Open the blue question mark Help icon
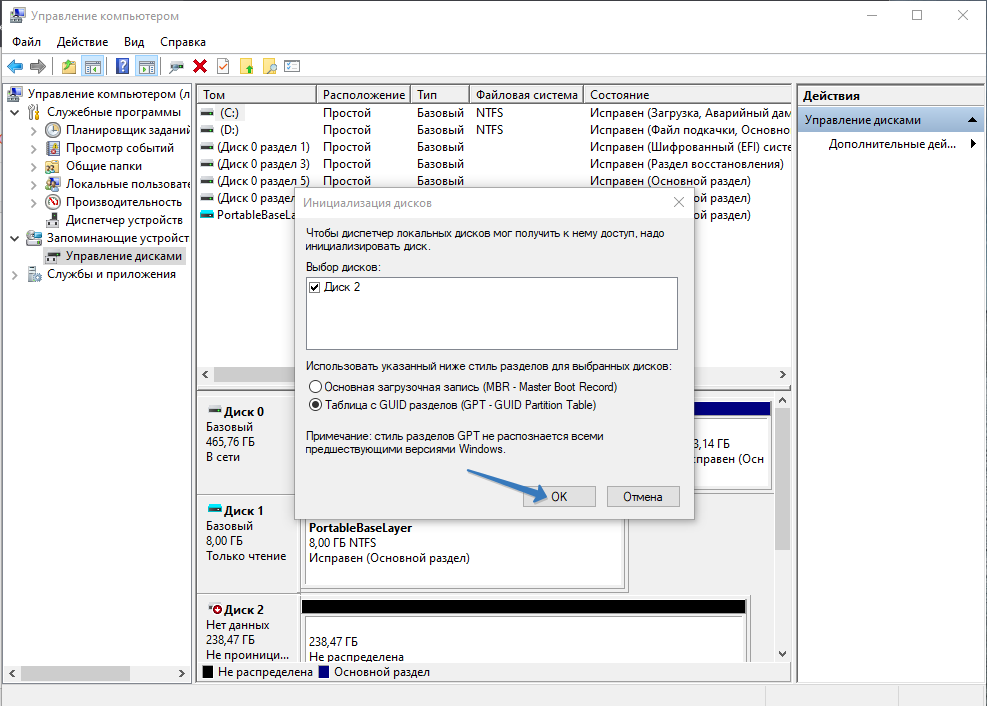987x706 pixels. click(x=123, y=66)
